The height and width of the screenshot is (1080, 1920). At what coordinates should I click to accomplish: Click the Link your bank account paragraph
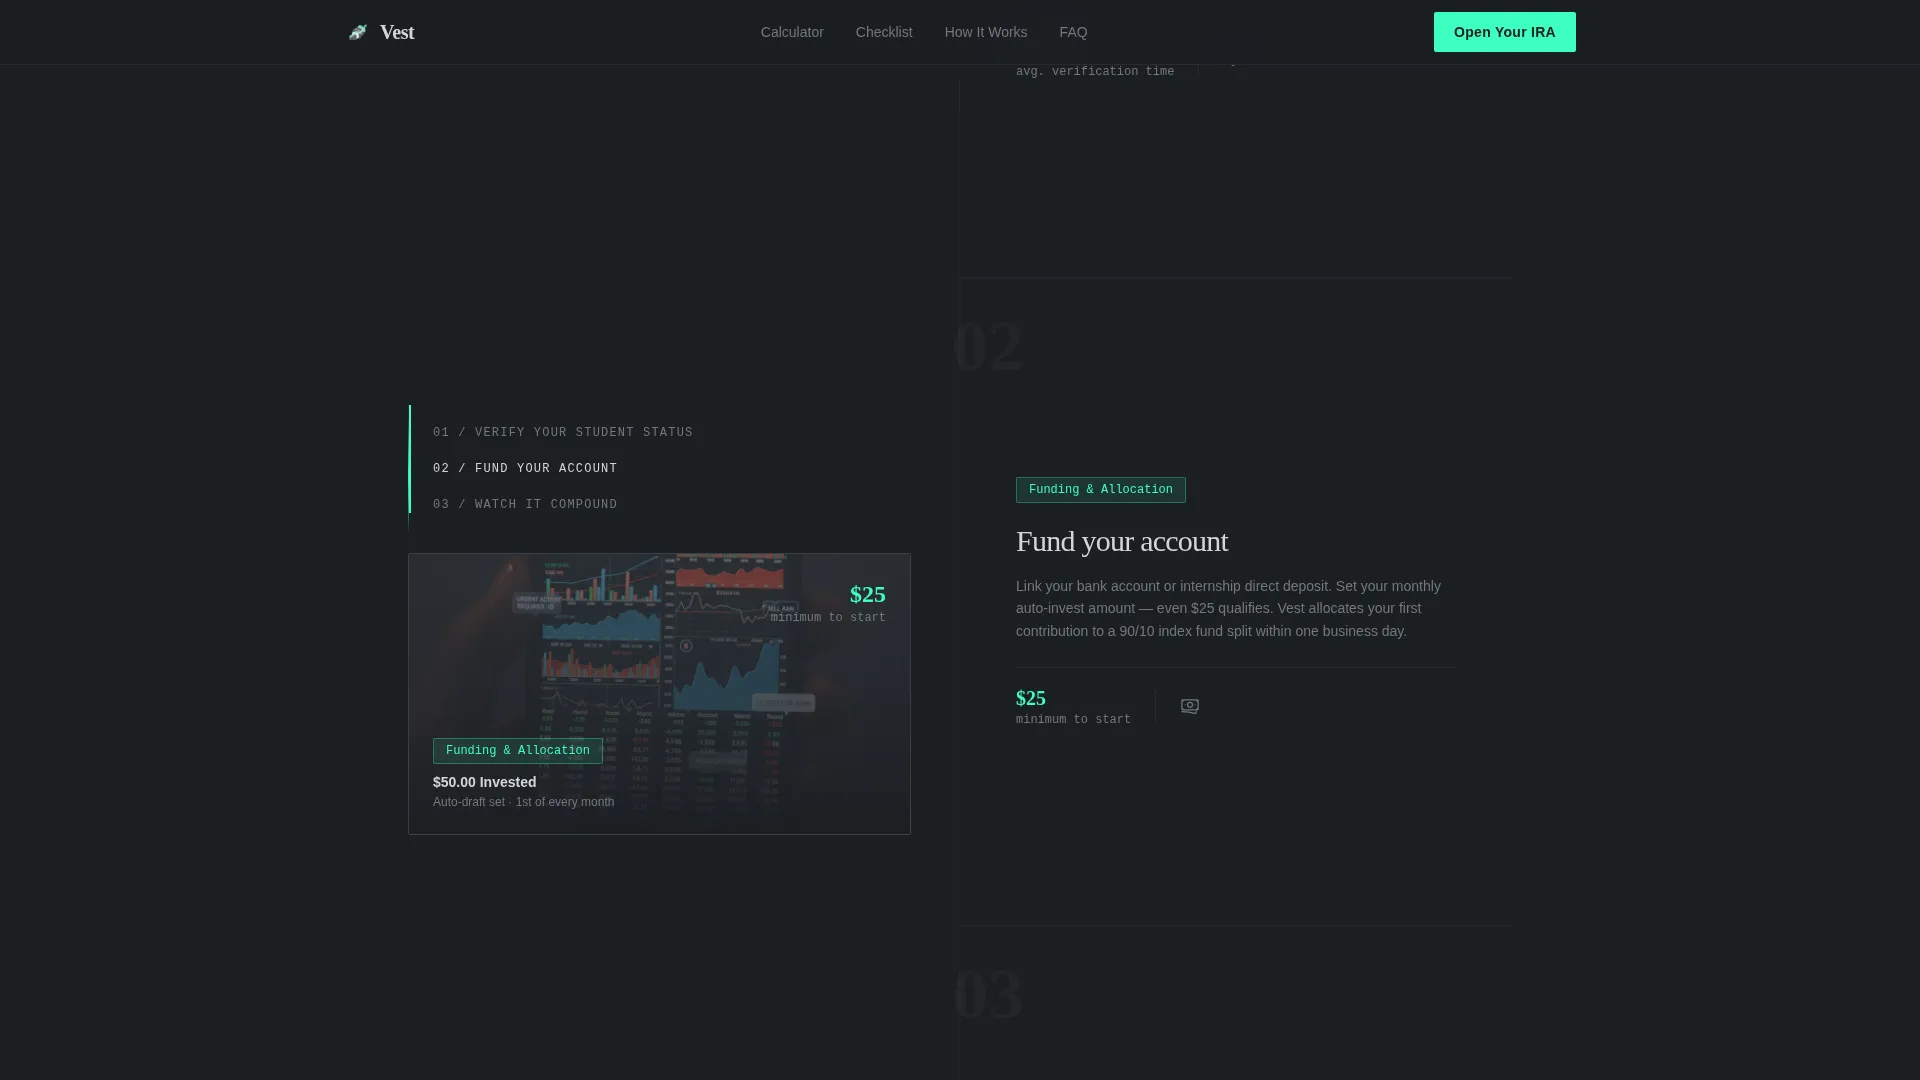pos(1228,609)
